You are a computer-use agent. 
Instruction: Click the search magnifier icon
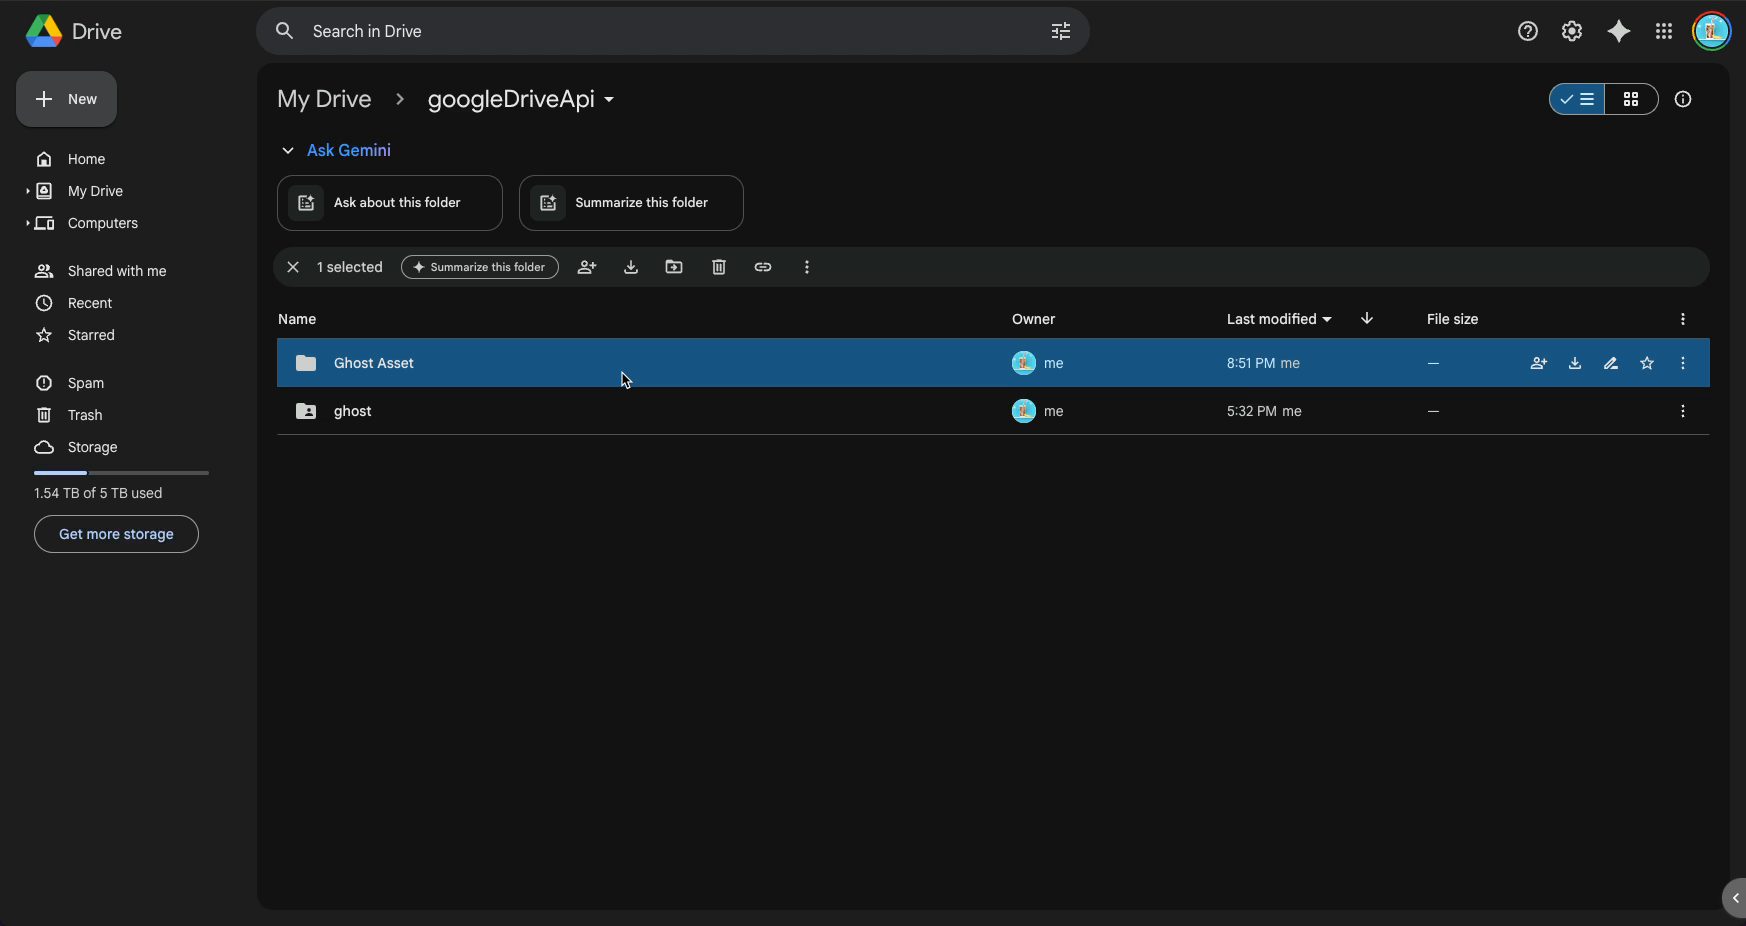[285, 31]
